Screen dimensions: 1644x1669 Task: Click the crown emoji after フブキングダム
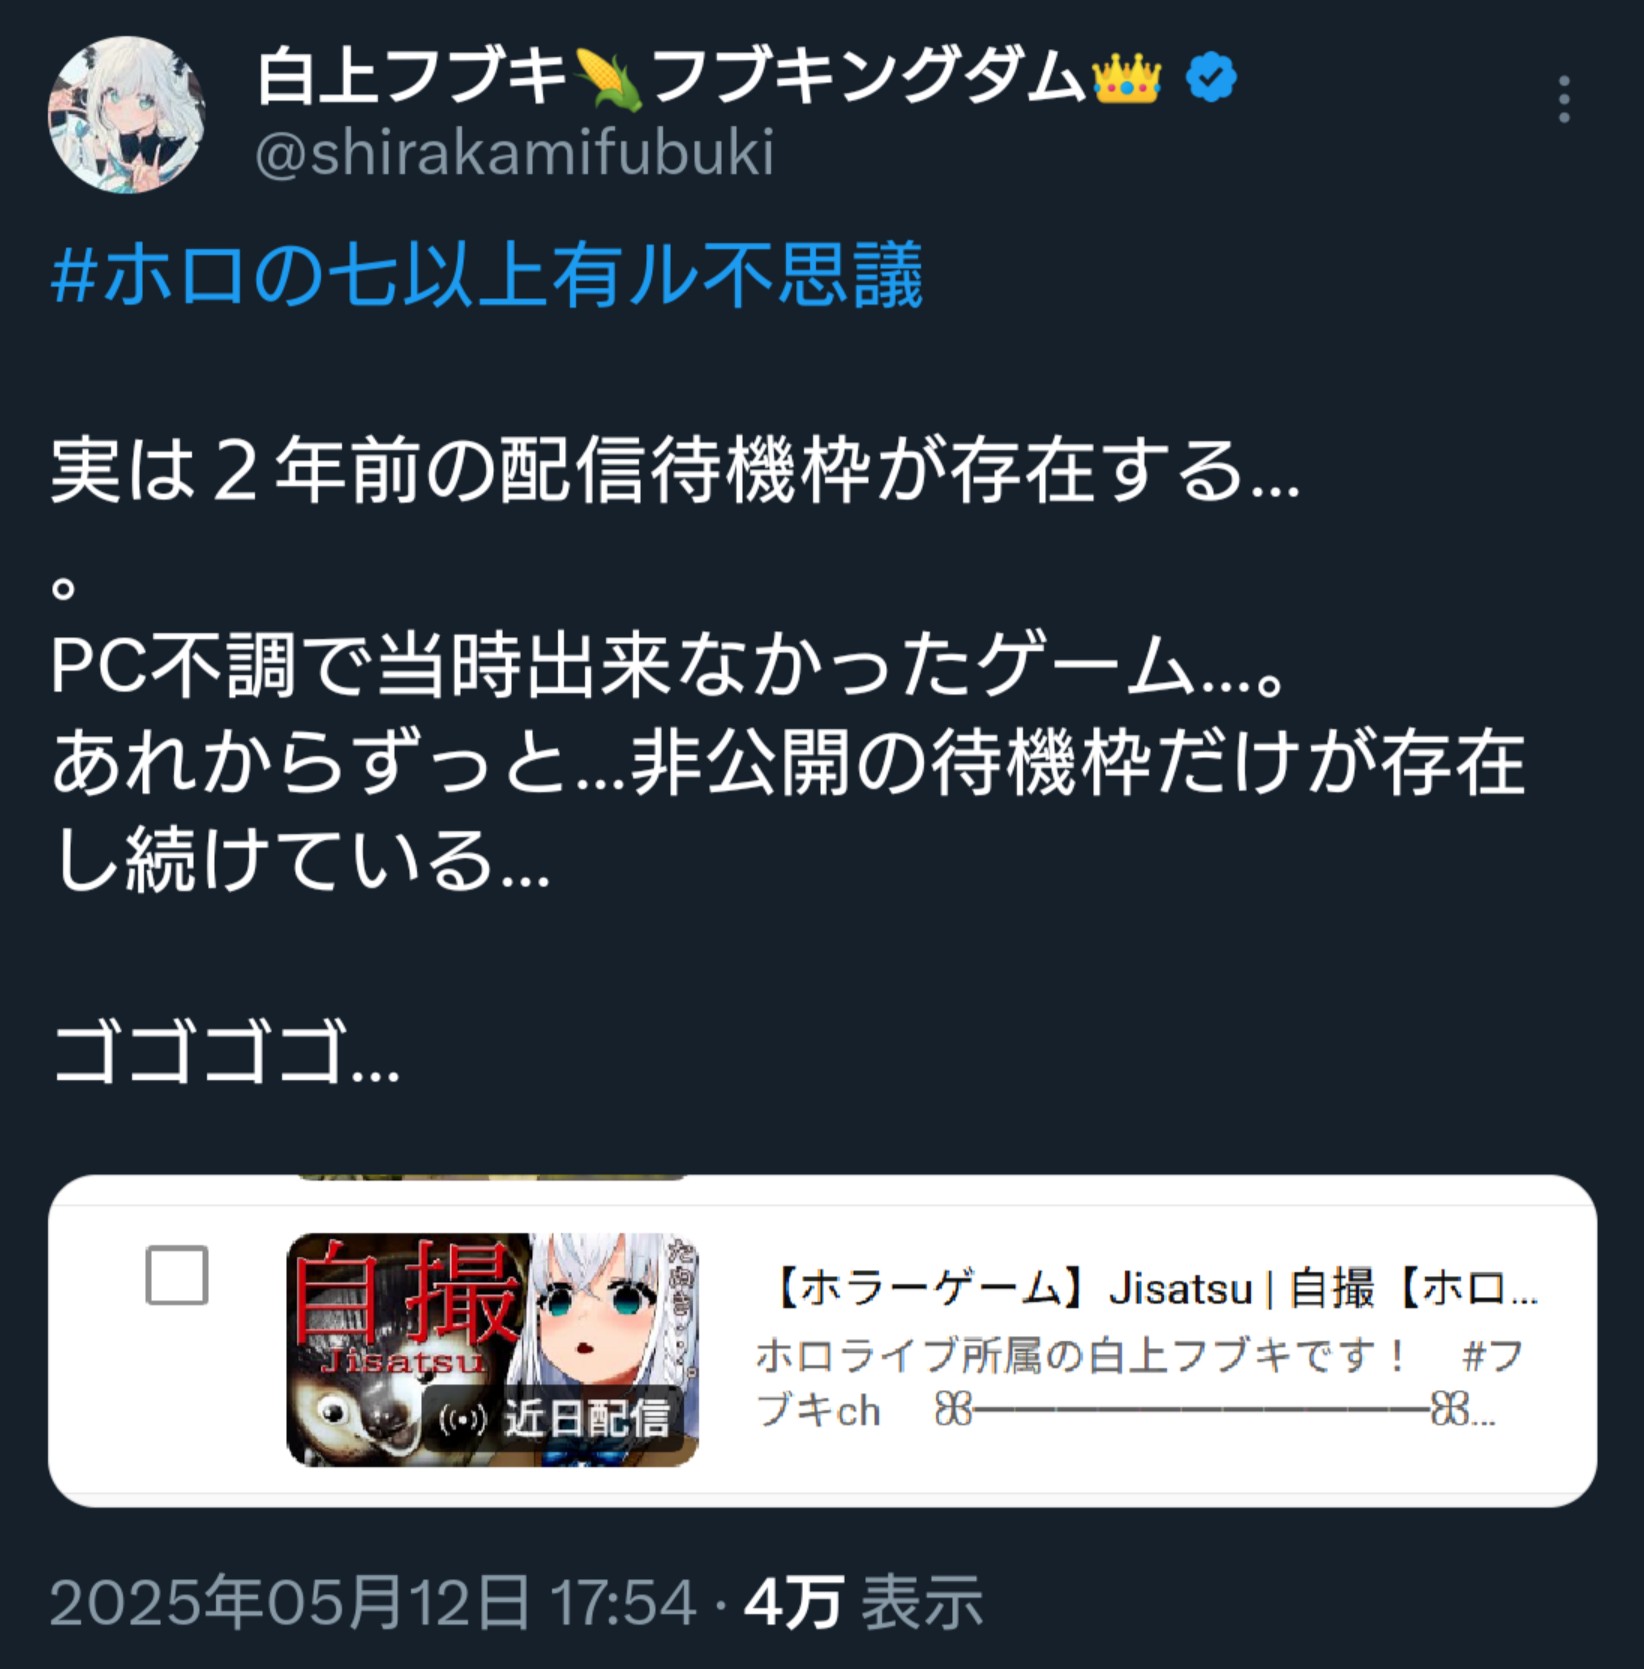(x=1127, y=79)
